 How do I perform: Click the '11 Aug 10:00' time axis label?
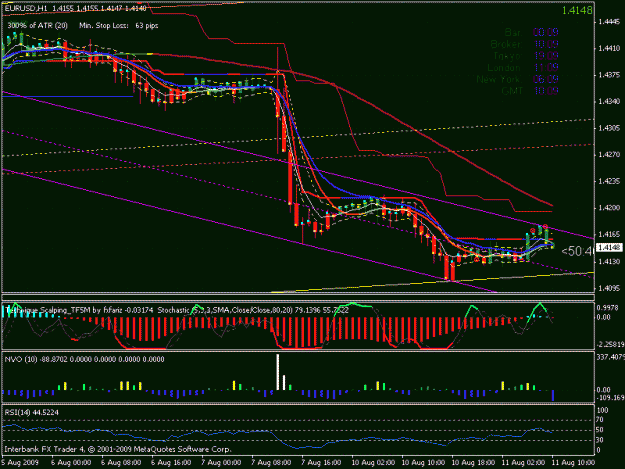[573, 462]
